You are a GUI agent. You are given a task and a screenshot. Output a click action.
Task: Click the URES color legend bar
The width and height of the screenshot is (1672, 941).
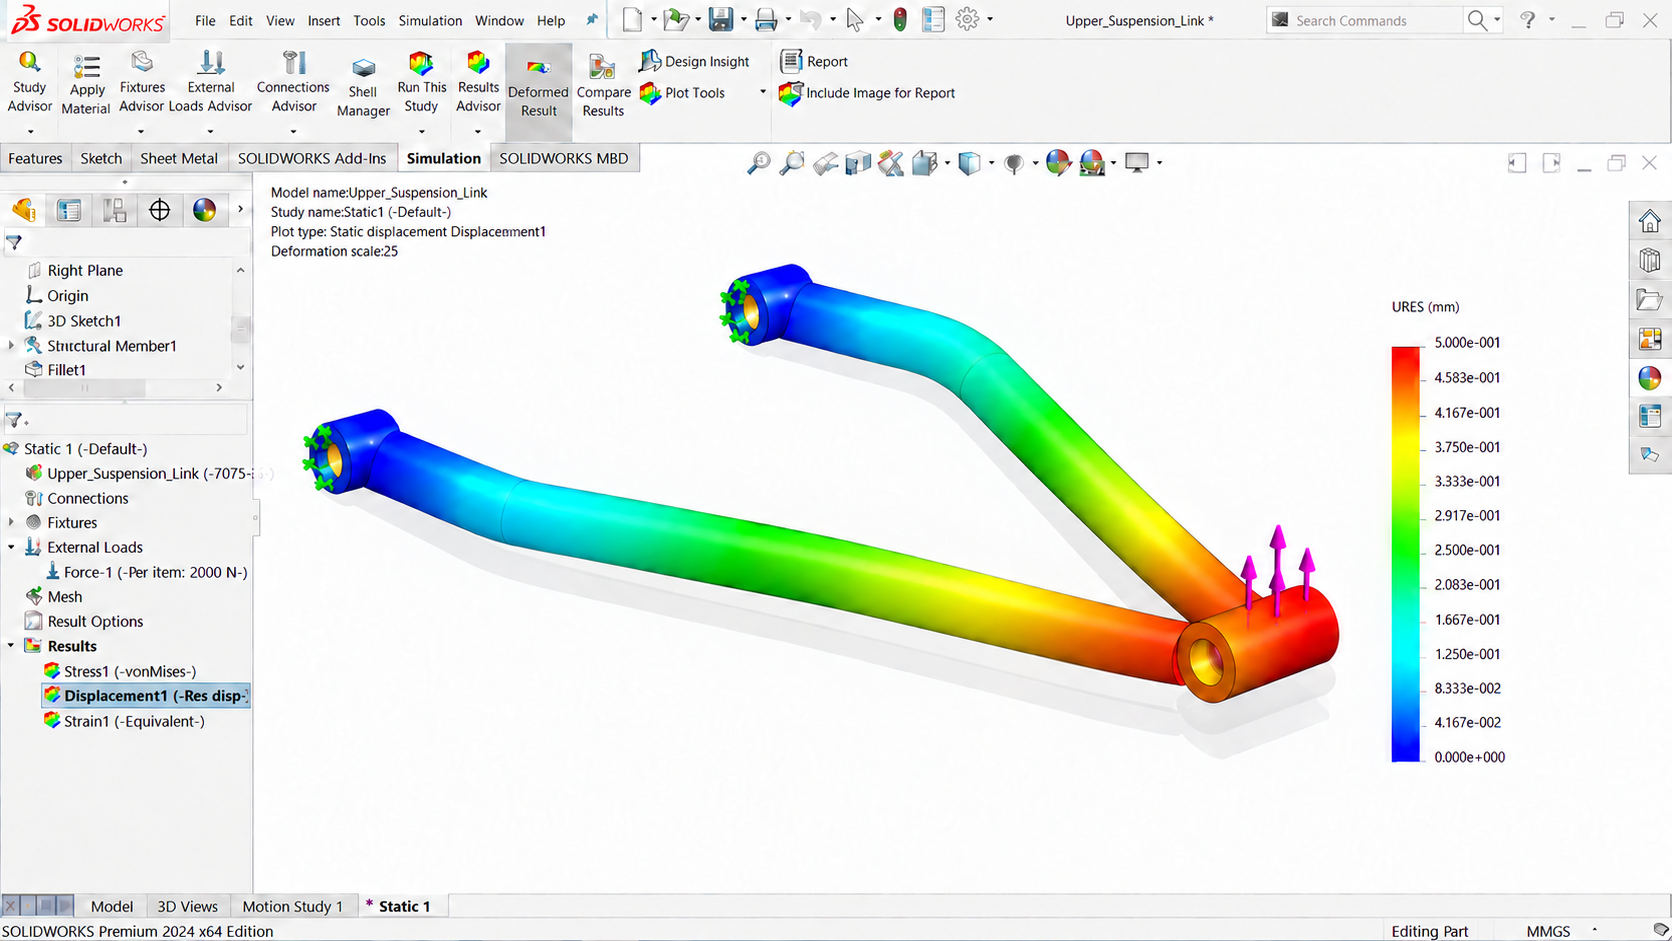1405,554
